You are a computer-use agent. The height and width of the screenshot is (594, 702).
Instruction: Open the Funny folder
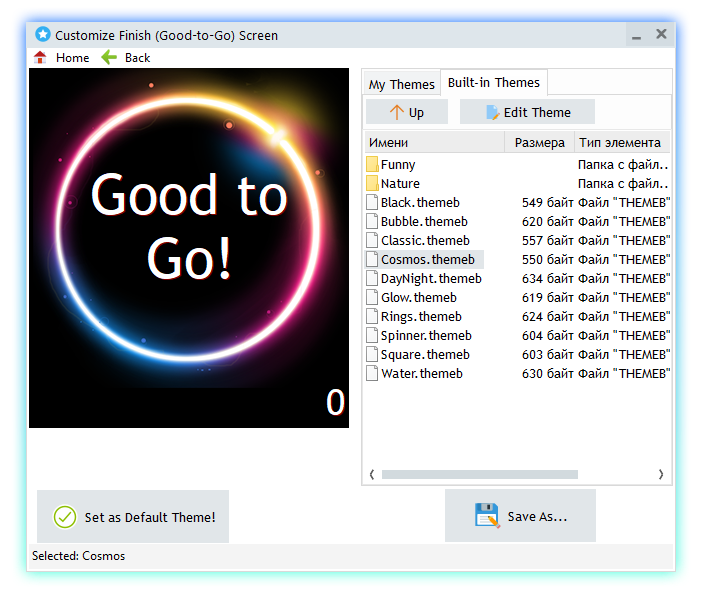[x=397, y=164]
